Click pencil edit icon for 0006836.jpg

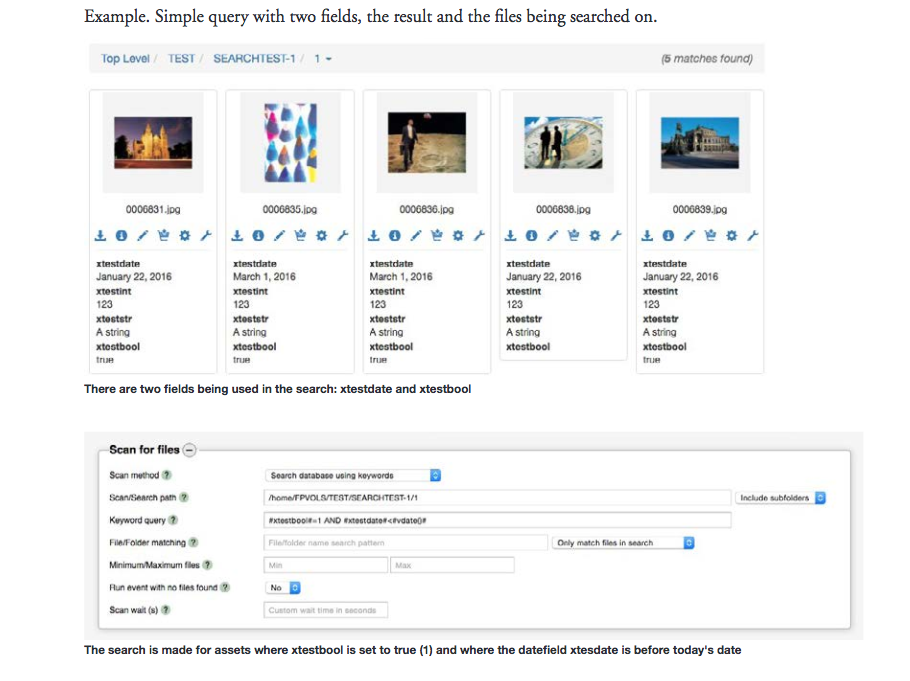[x=414, y=235]
